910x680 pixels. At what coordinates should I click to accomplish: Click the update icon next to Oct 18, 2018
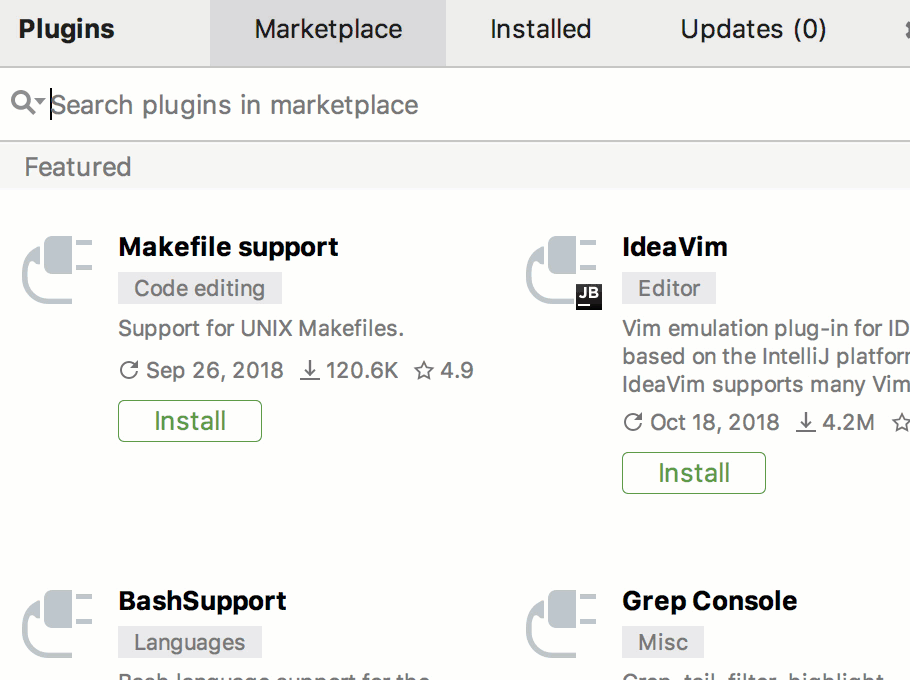tap(632, 422)
